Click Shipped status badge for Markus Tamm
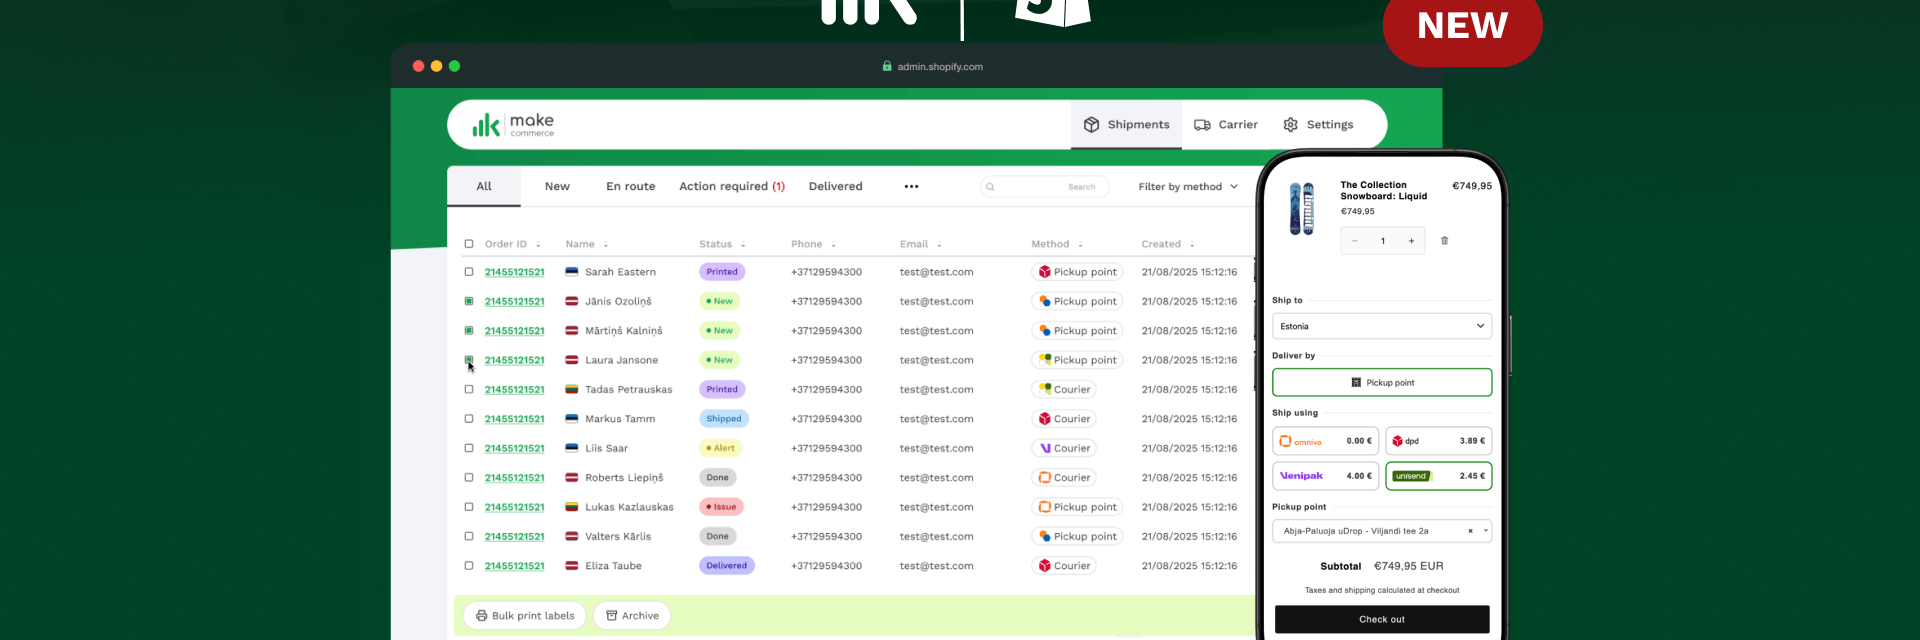 (x=724, y=419)
